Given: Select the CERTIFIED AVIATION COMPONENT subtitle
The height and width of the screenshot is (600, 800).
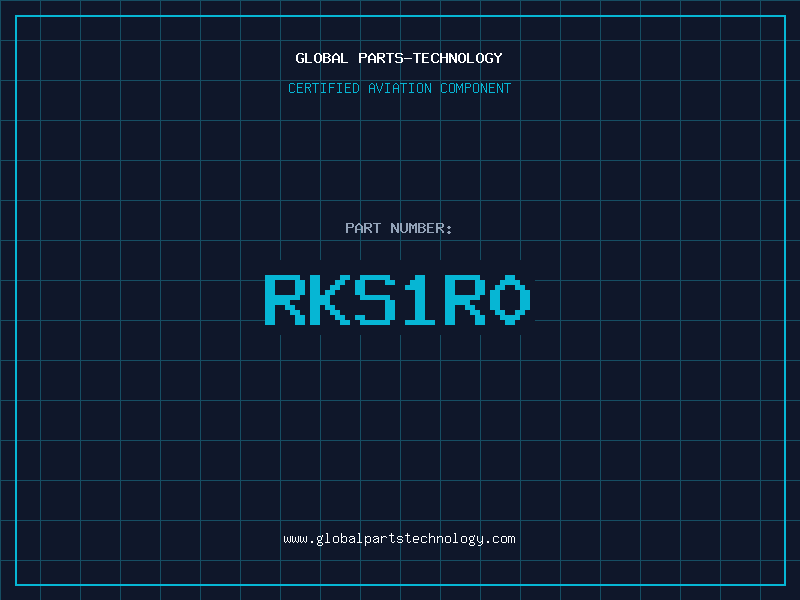Looking at the screenshot, I should (x=399, y=88).
